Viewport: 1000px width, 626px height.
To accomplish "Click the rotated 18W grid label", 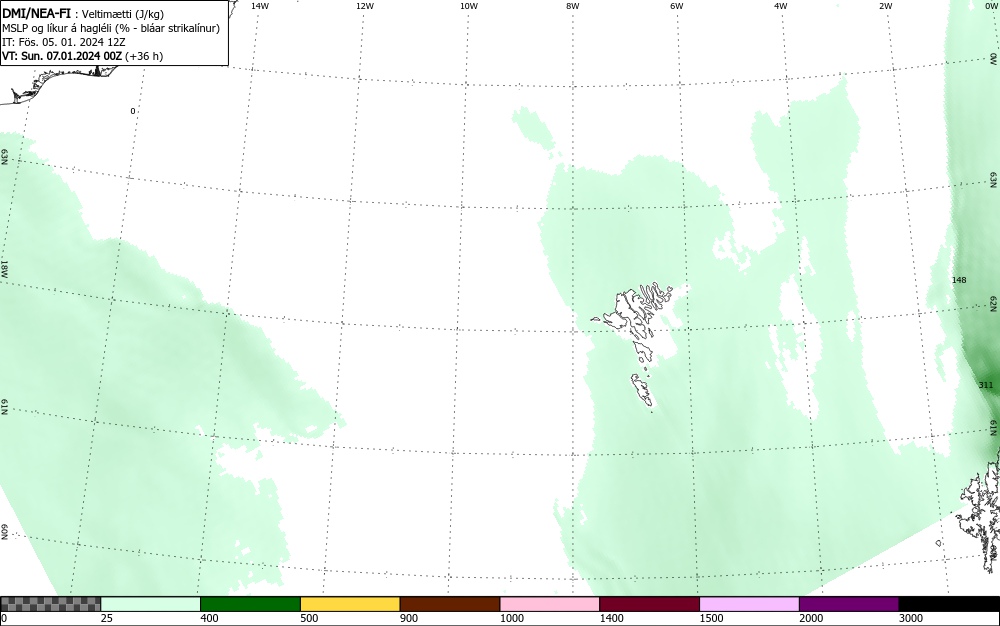I will tap(4, 268).
